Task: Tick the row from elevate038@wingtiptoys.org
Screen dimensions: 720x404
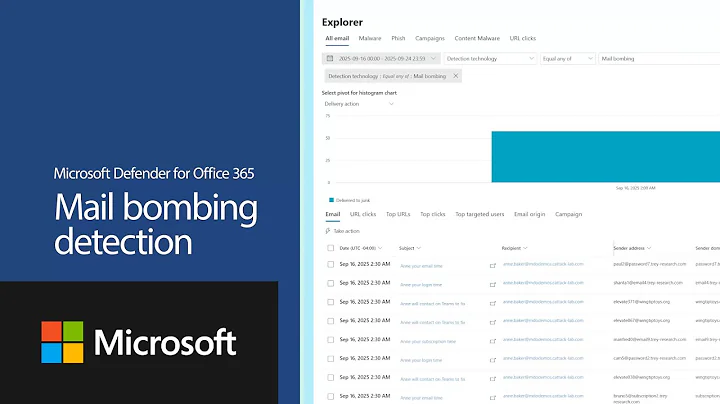Action: pos(331,377)
